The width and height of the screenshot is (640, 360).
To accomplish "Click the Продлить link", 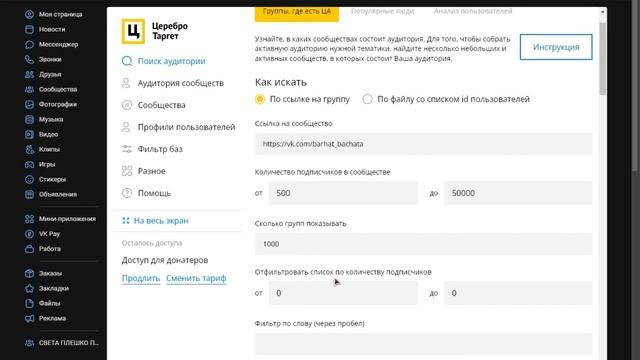I will (141, 278).
